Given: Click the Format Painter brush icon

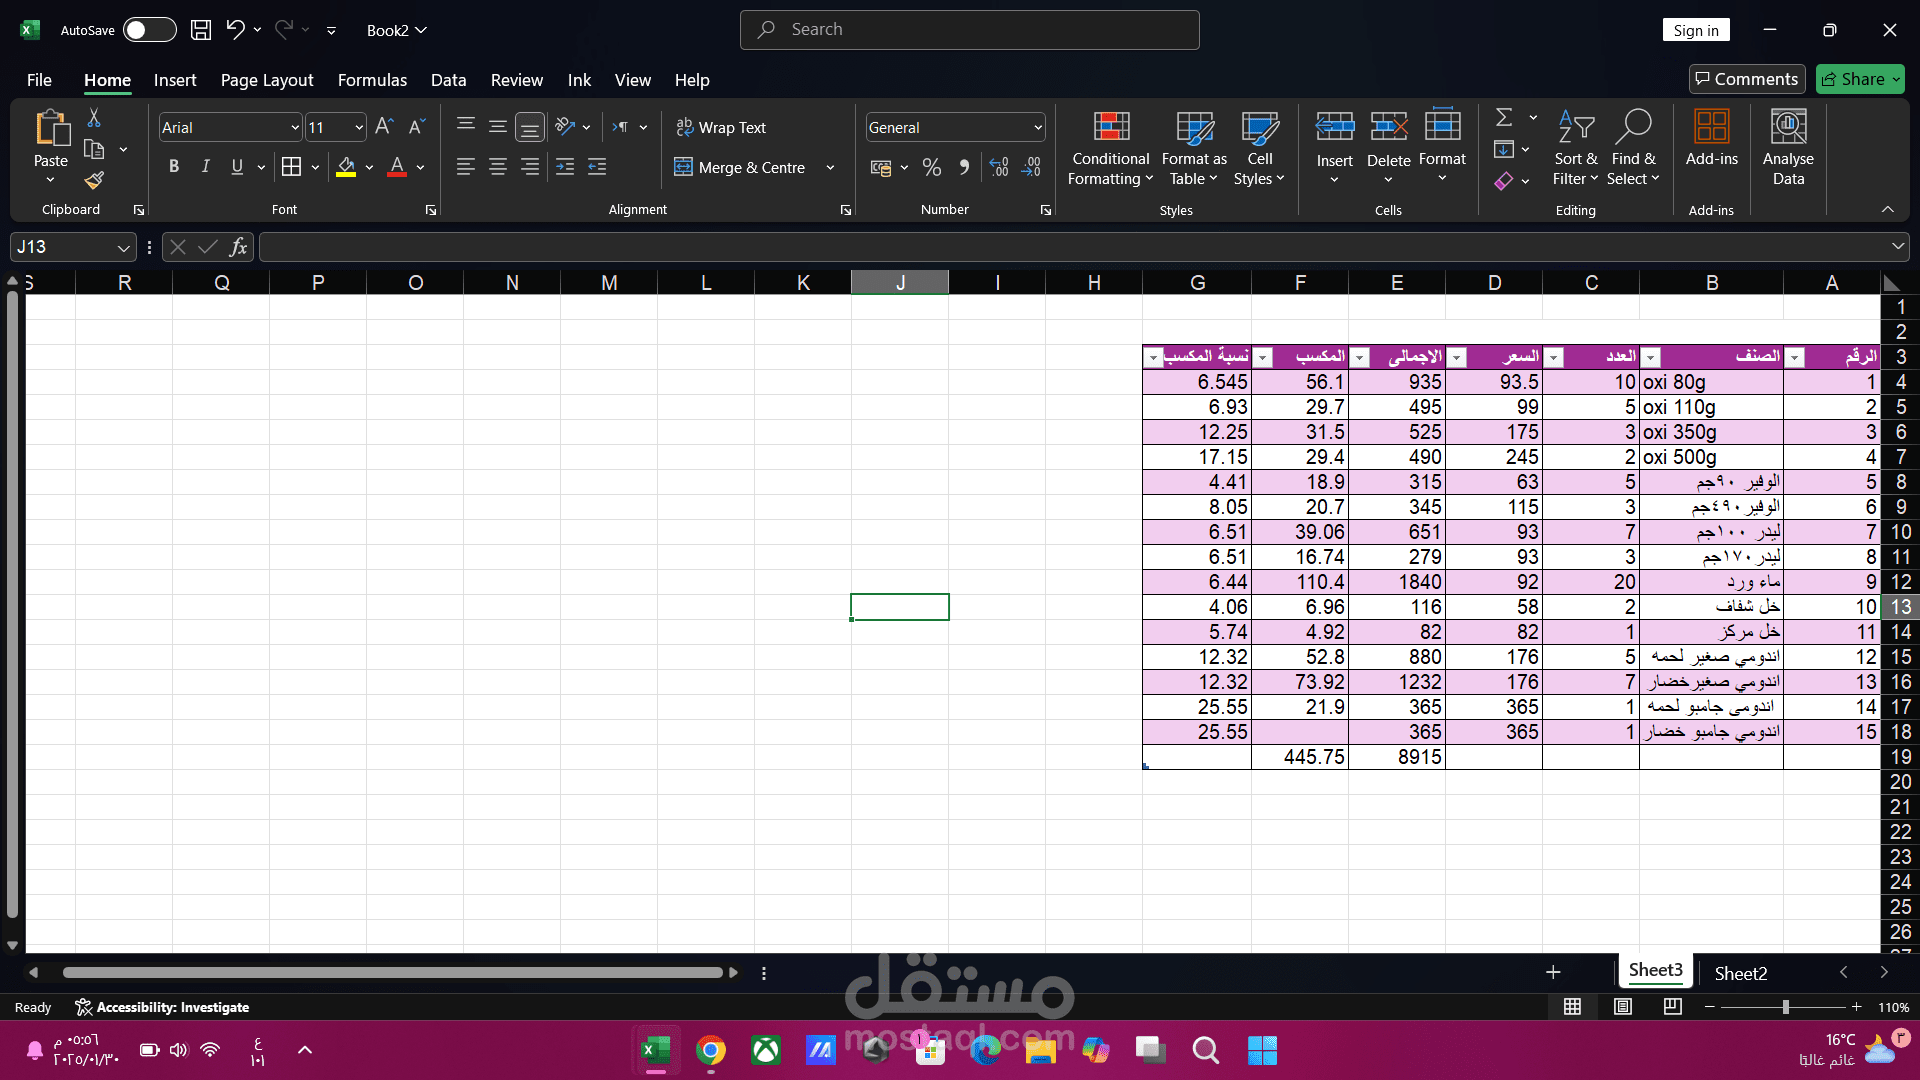Looking at the screenshot, I should (x=94, y=181).
